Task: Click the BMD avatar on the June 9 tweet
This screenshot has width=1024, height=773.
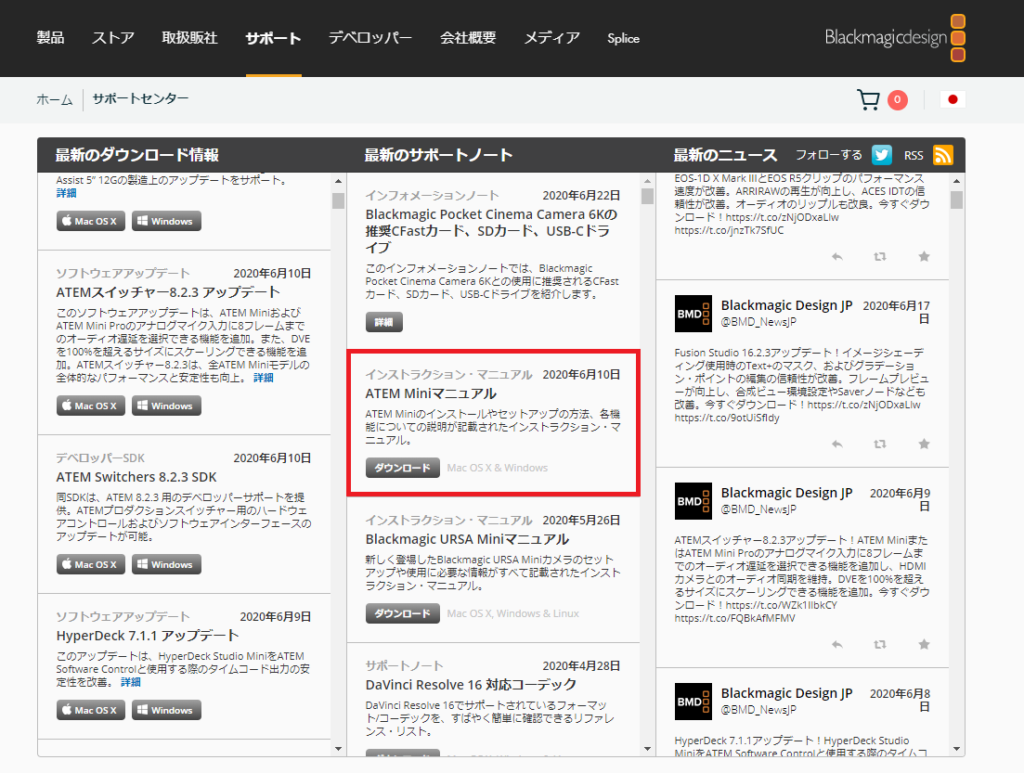Action: pos(693,501)
